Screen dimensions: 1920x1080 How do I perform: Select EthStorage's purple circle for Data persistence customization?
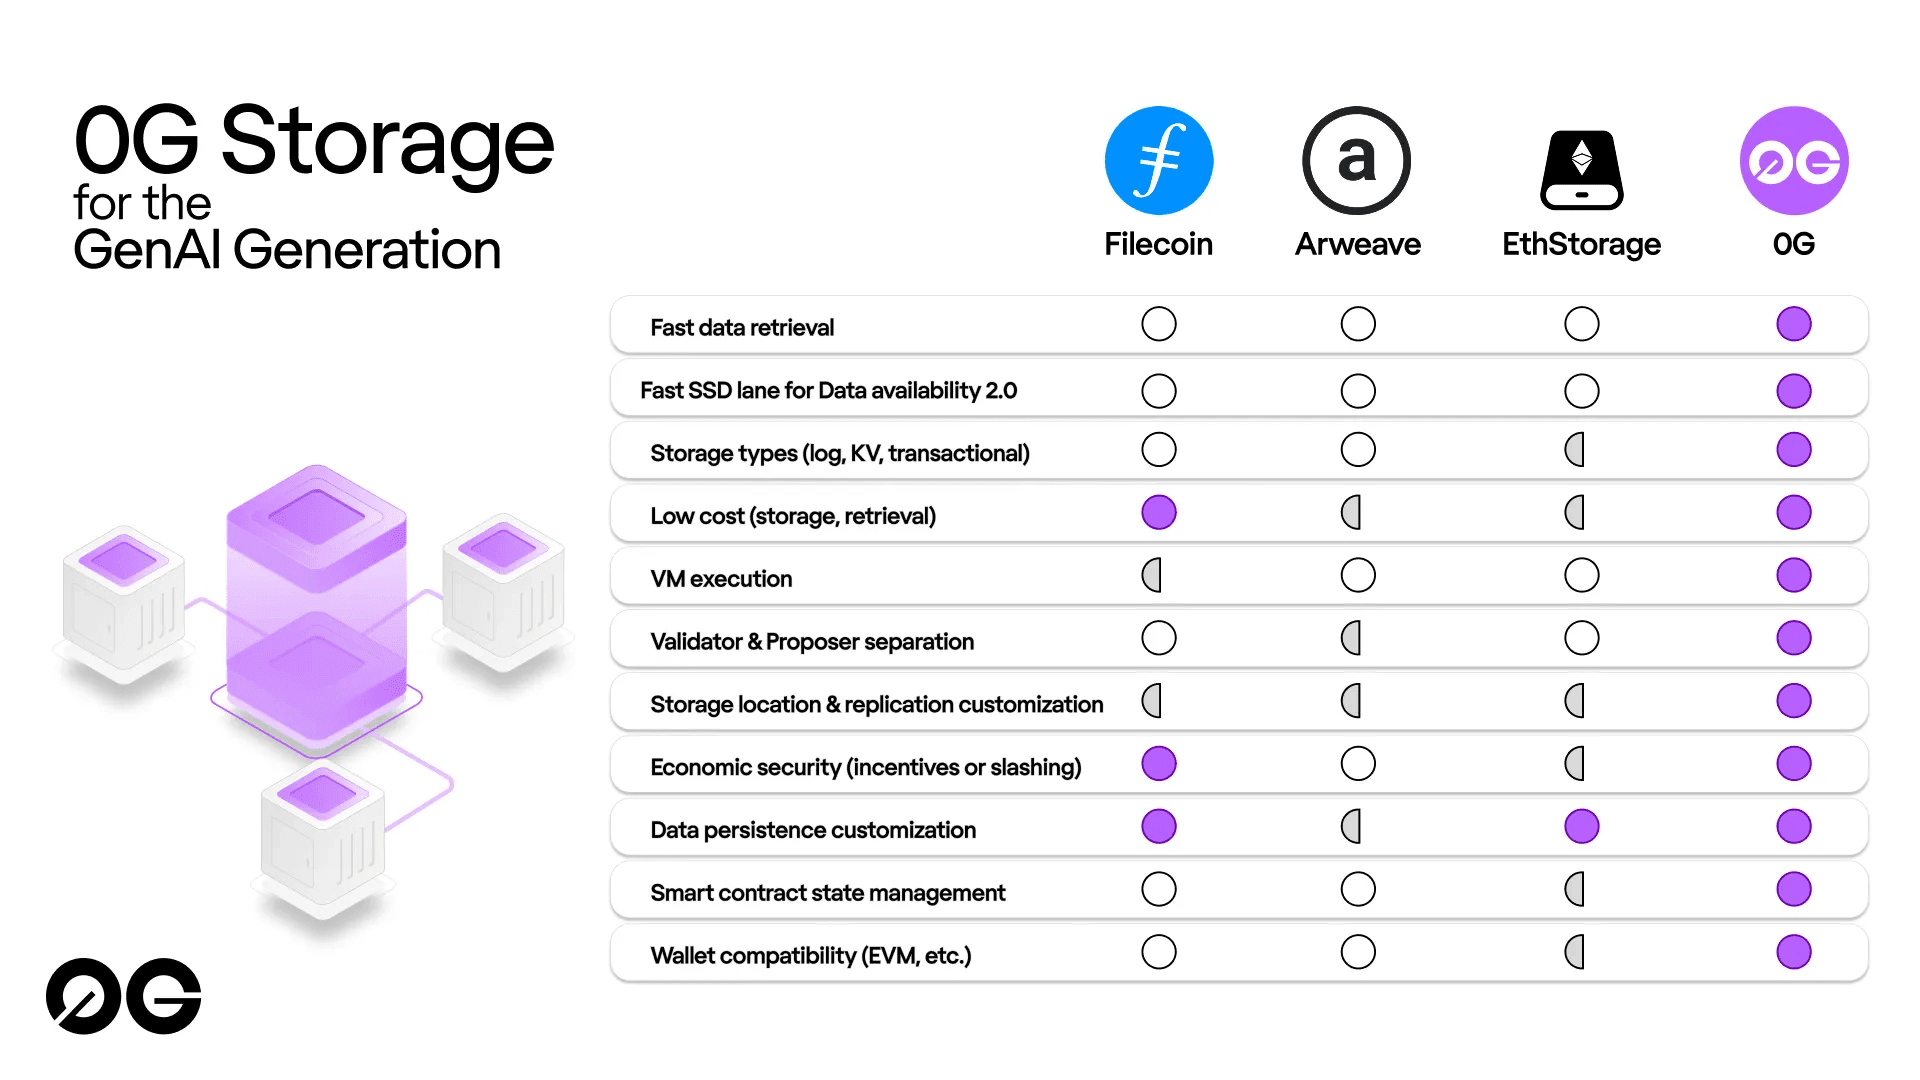pos(1582,826)
